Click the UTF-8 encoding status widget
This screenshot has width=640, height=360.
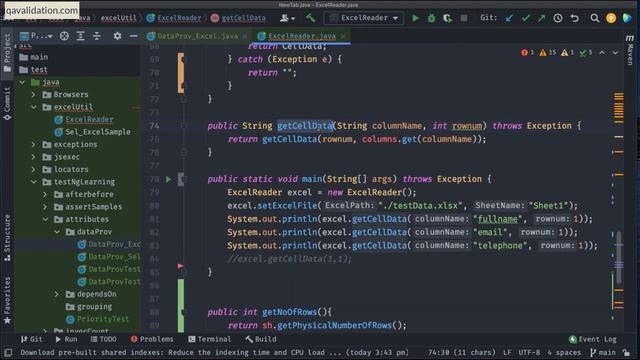tap(529, 352)
